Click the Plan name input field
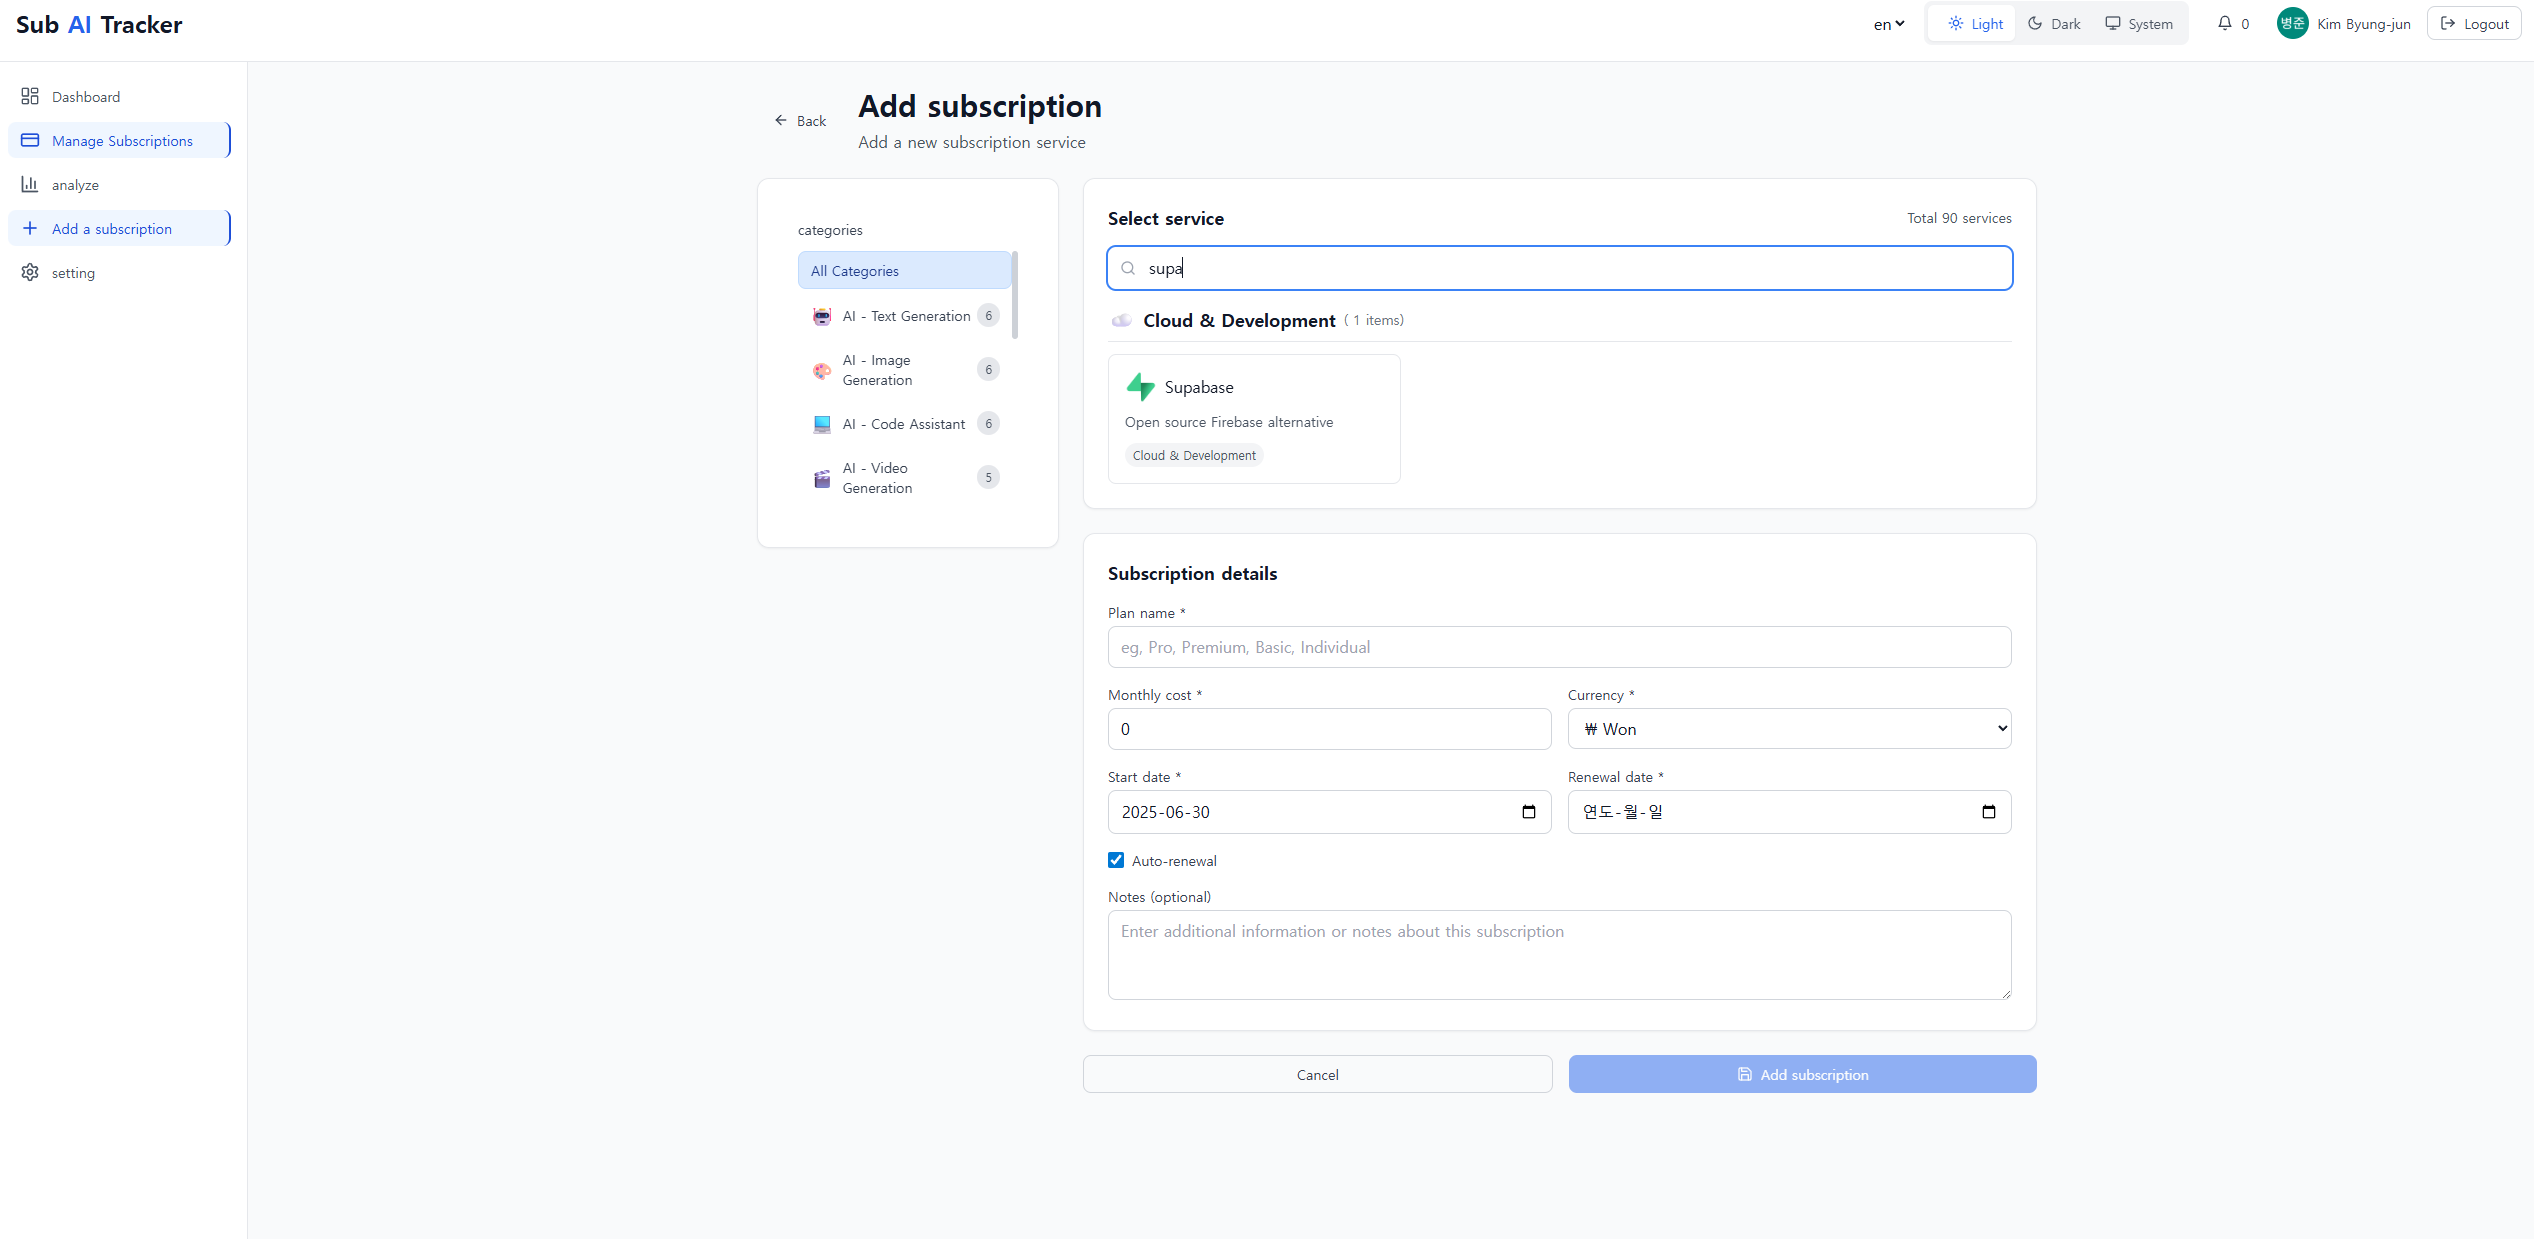 (1559, 647)
